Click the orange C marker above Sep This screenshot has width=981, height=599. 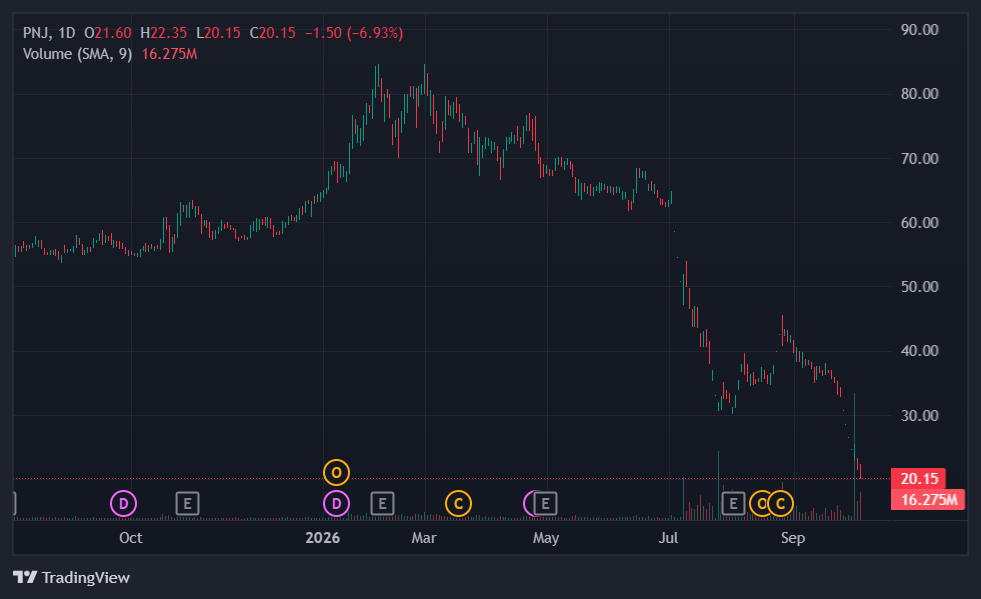click(780, 503)
